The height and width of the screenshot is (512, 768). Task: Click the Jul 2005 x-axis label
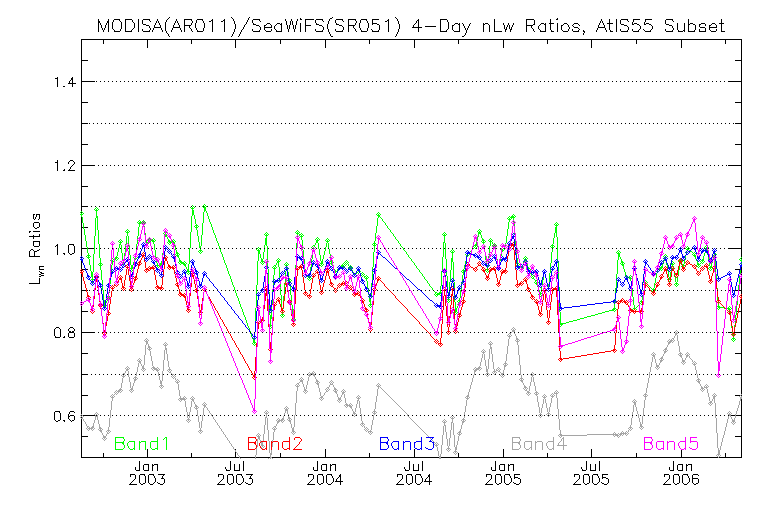(x=591, y=473)
